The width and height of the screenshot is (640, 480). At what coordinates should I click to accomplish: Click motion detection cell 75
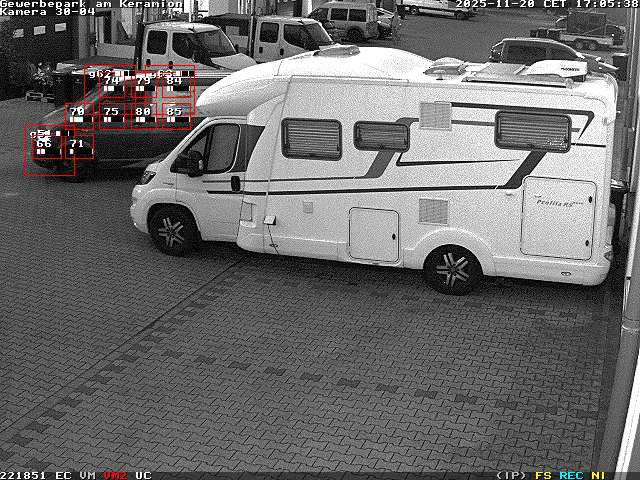tap(111, 113)
